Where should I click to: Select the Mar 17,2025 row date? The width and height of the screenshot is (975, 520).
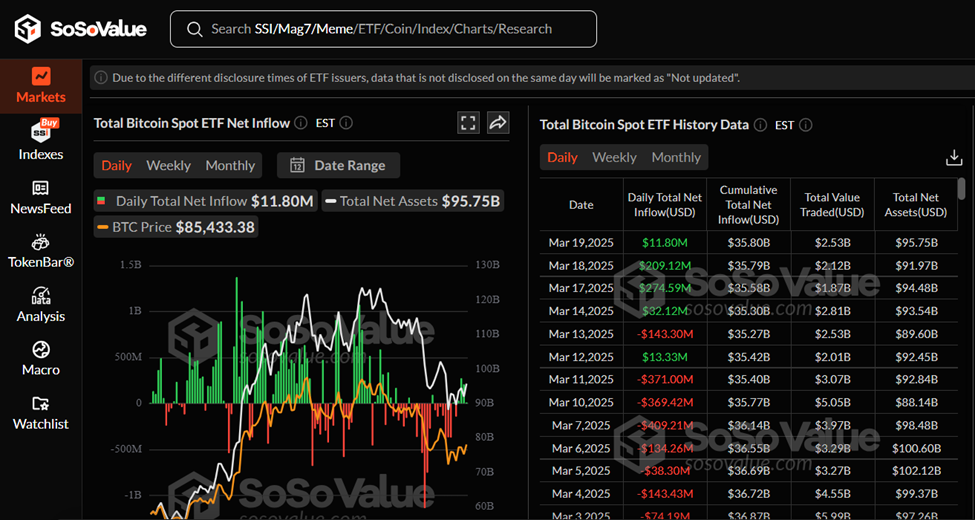(581, 288)
